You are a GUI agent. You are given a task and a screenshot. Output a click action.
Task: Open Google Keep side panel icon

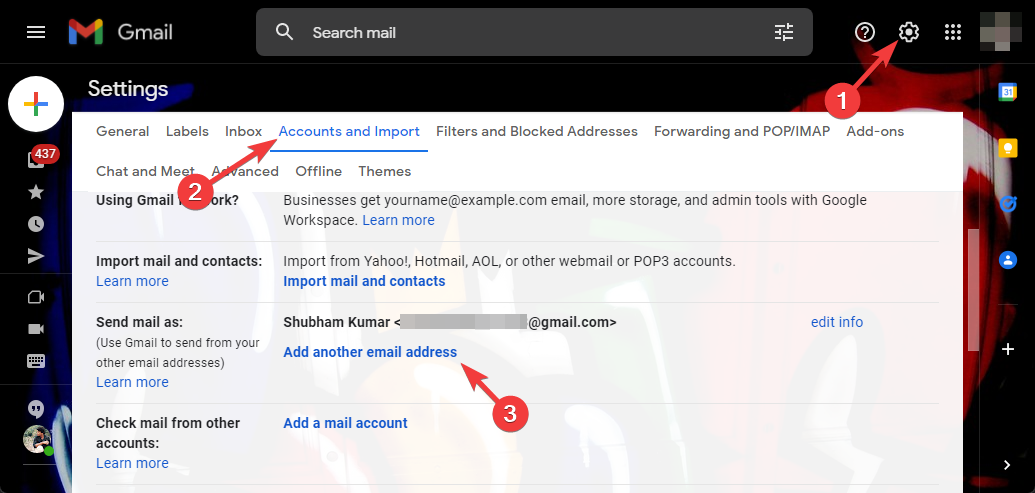(x=1007, y=148)
